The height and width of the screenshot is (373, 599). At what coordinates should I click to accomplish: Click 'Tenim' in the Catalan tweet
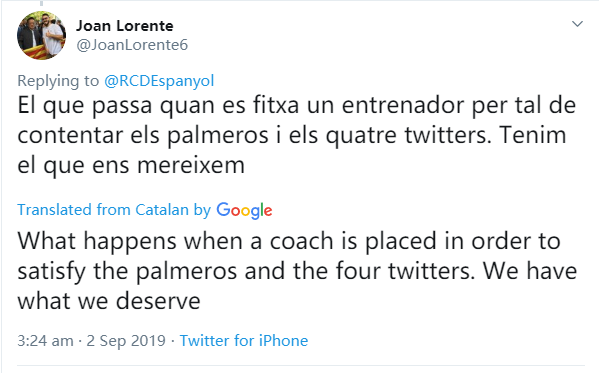(533, 135)
